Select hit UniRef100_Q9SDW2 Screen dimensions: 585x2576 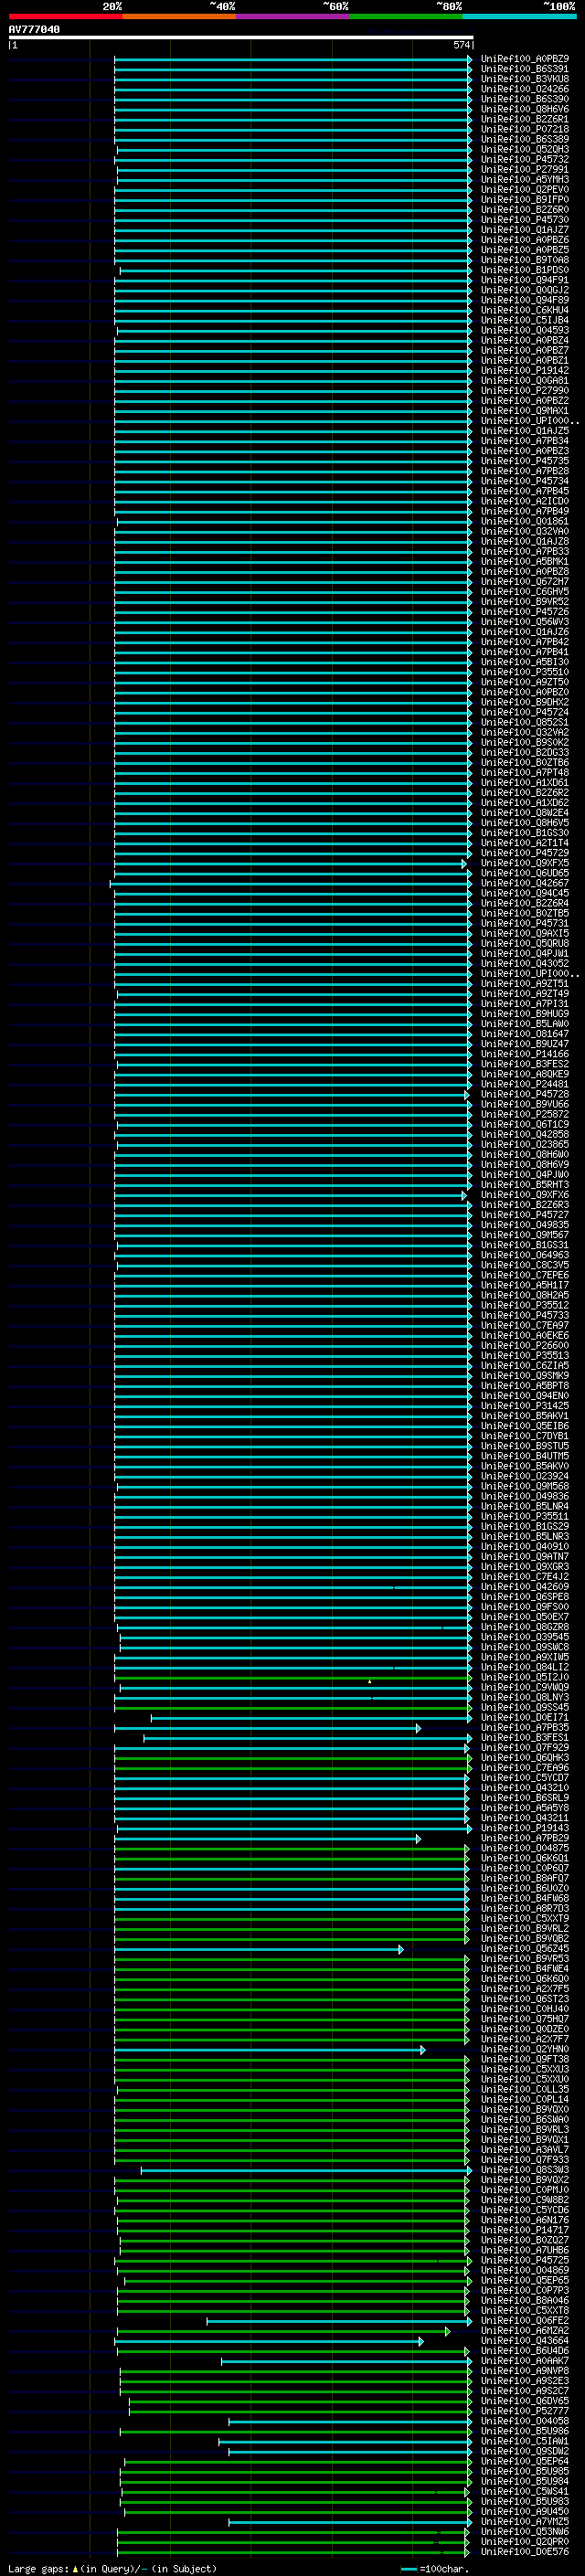pos(525,2450)
